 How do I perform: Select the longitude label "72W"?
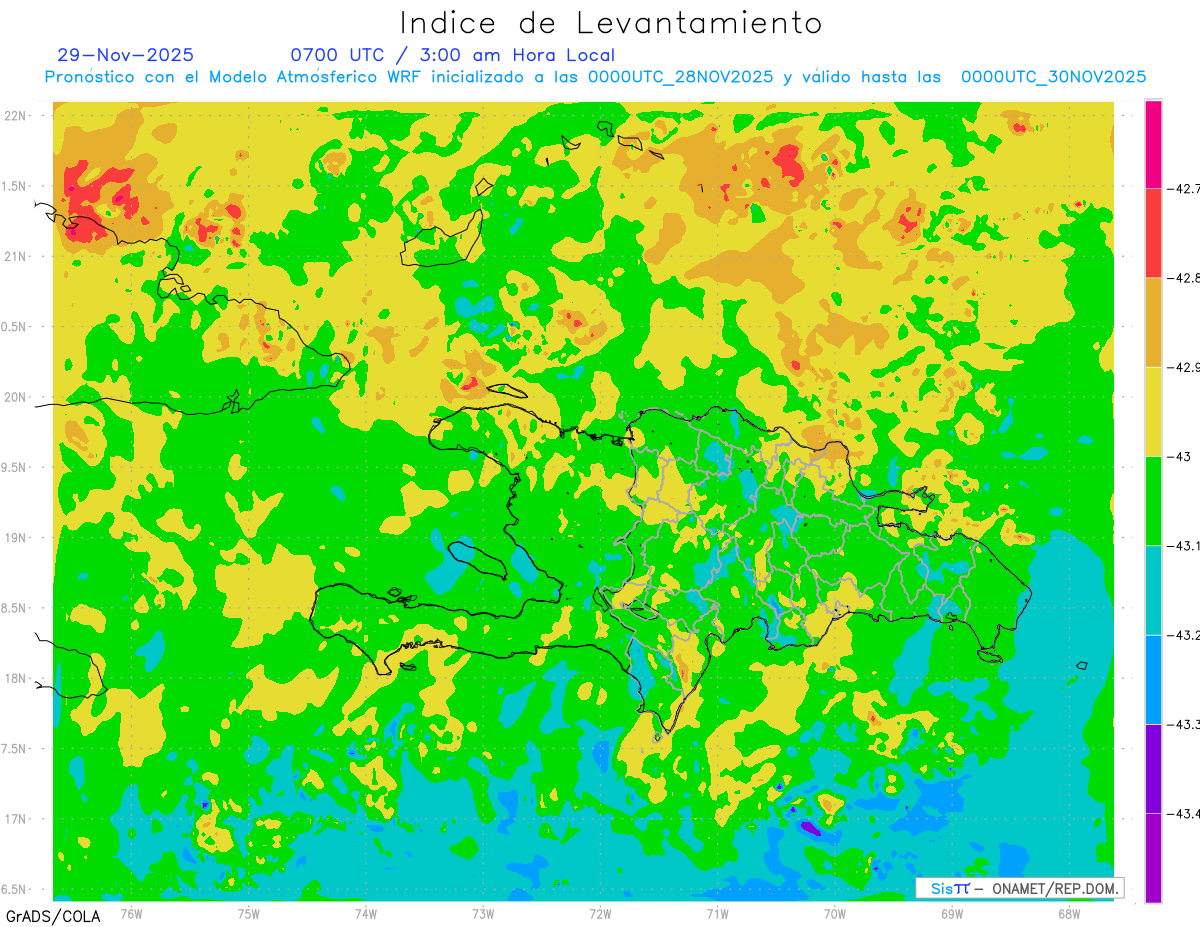click(x=600, y=913)
